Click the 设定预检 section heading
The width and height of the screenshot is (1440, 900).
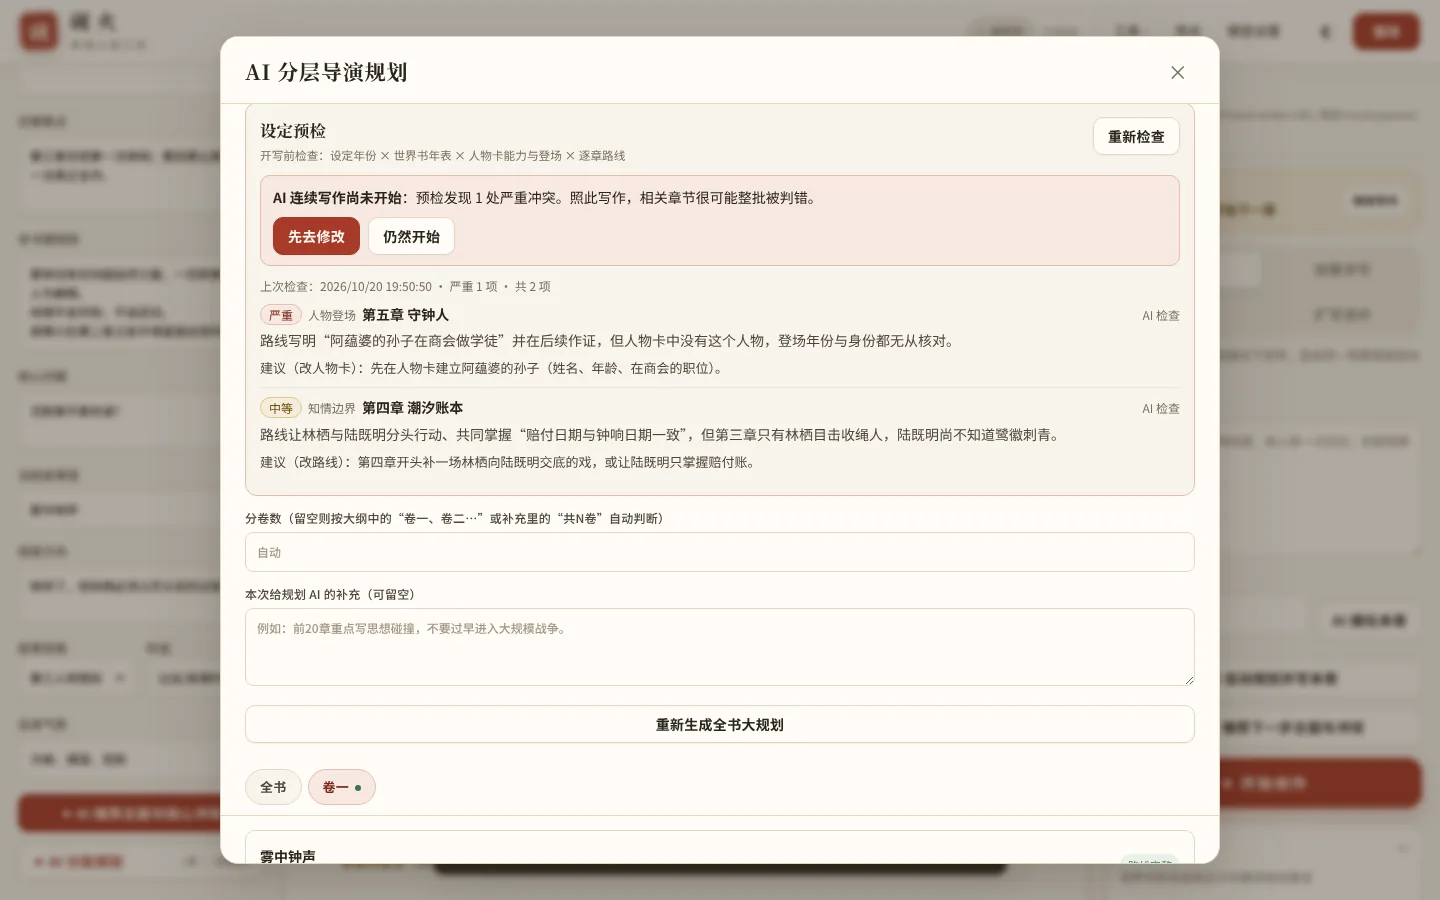pos(293,131)
